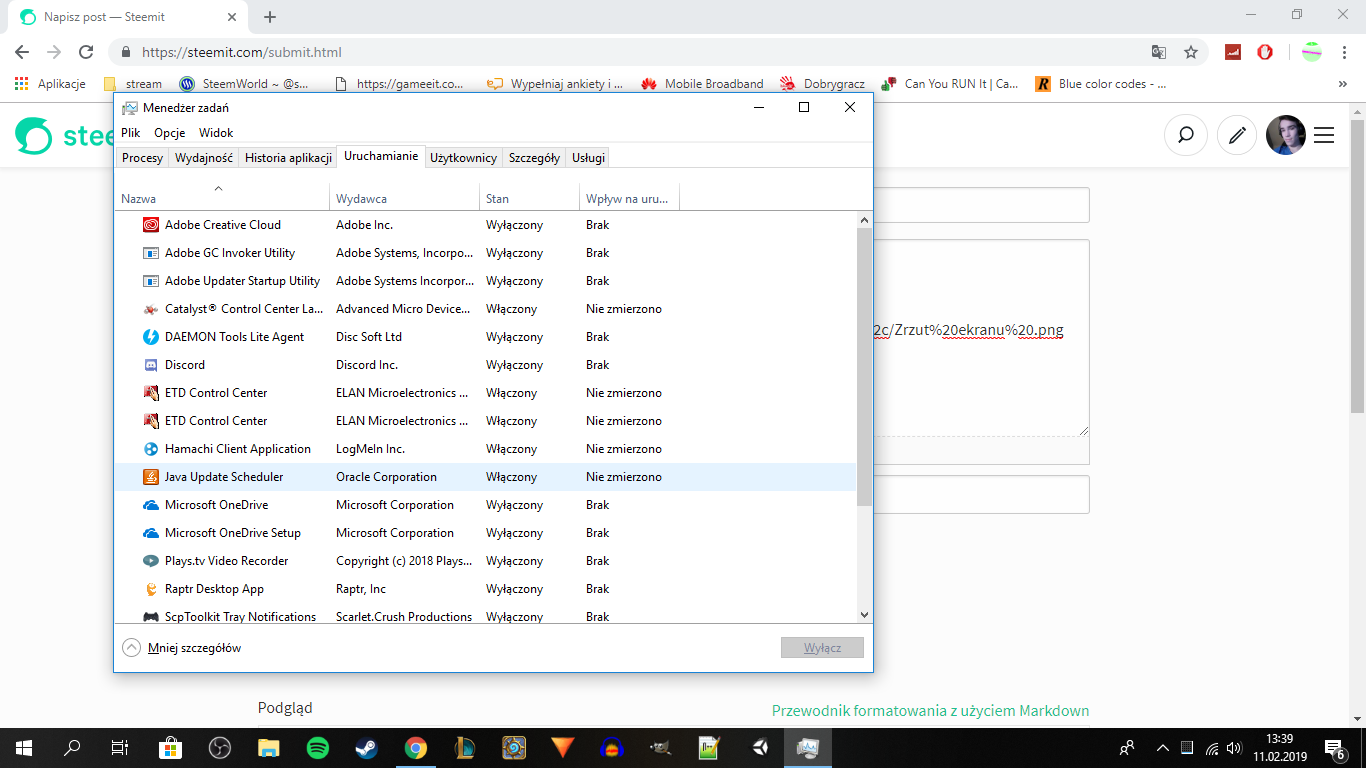Click the Wyłącz button
1366x768 pixels.
(x=822, y=648)
